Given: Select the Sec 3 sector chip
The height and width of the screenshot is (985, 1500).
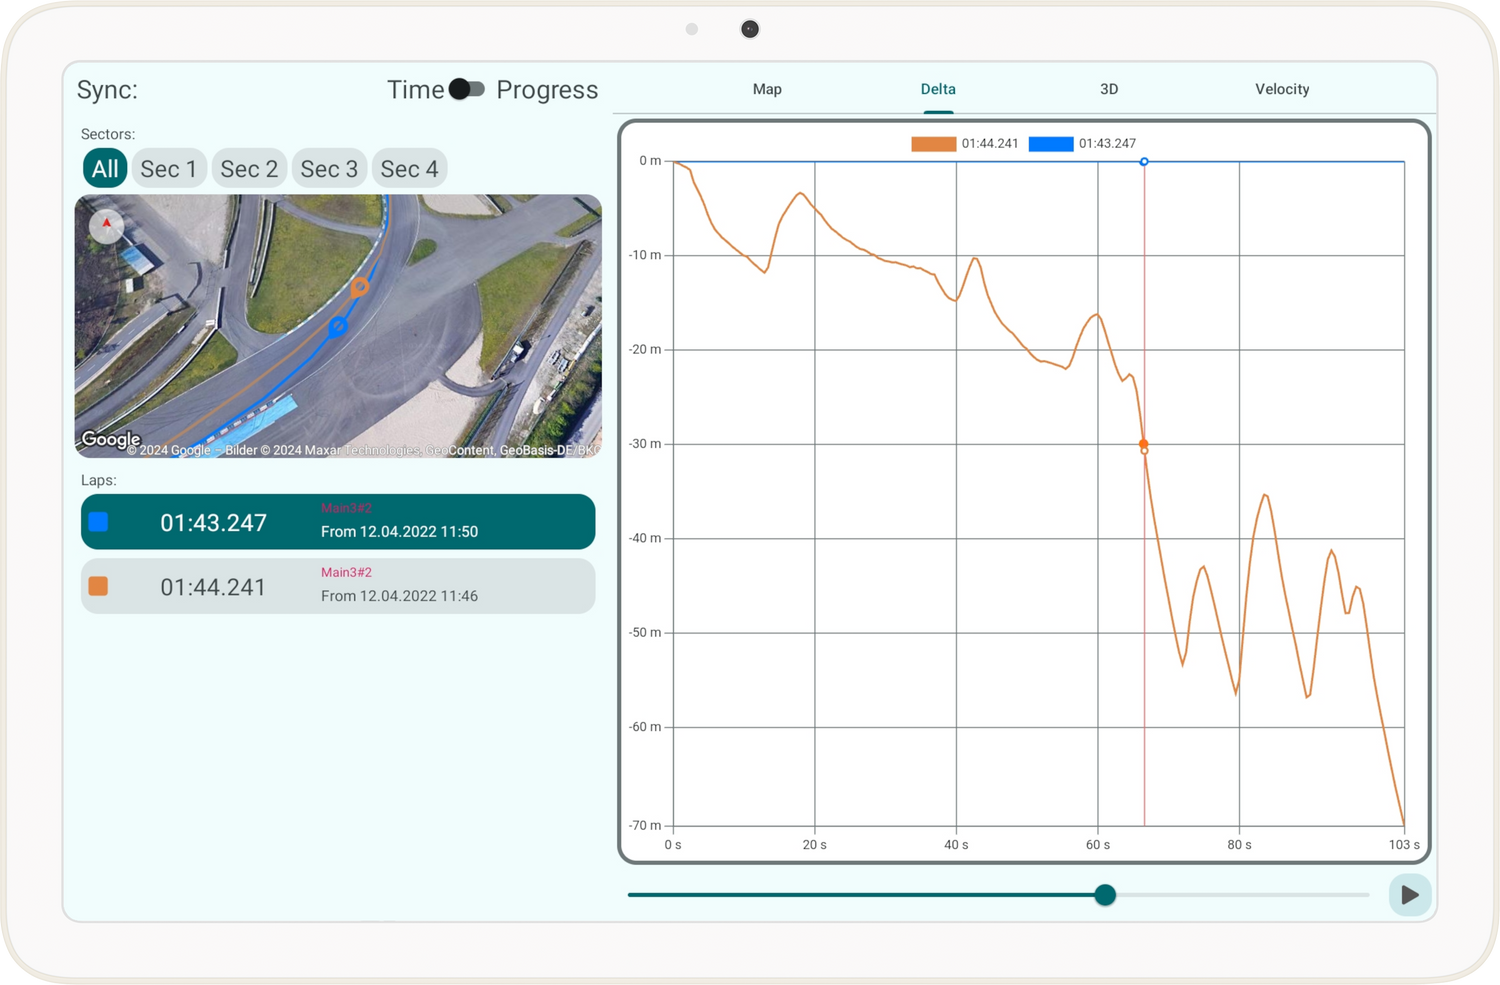Looking at the screenshot, I should (329, 169).
